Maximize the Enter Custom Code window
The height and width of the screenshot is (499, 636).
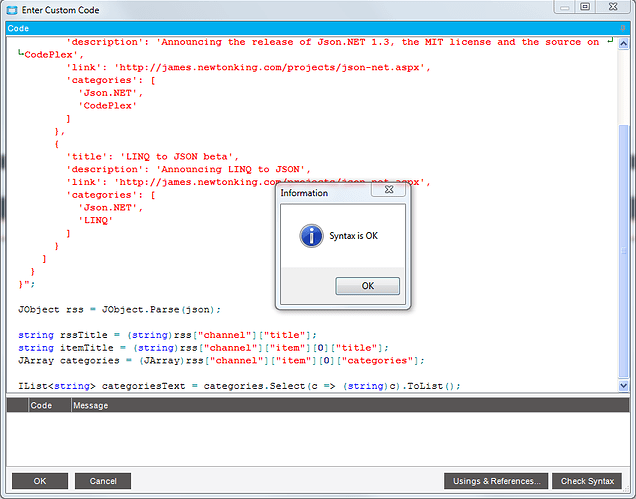pos(585,6)
